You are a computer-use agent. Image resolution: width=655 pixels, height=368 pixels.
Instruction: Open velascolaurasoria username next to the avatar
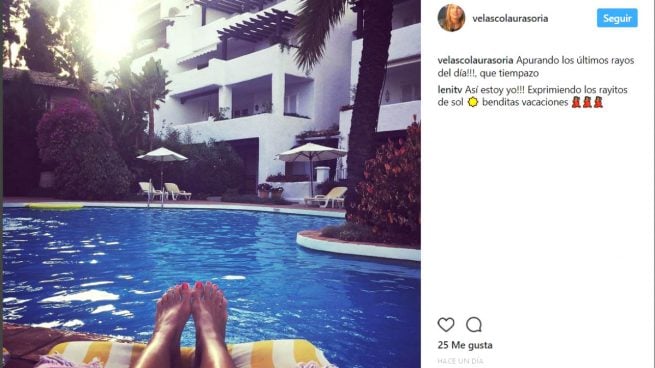[510, 18]
